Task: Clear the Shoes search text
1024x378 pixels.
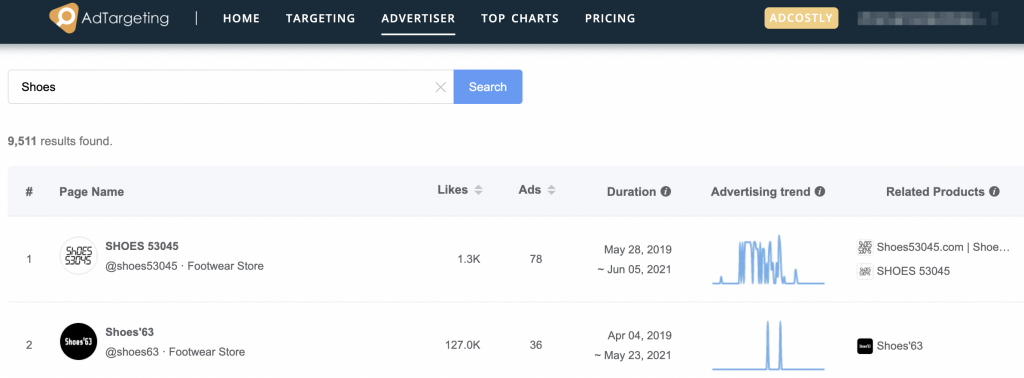Action: click(441, 87)
